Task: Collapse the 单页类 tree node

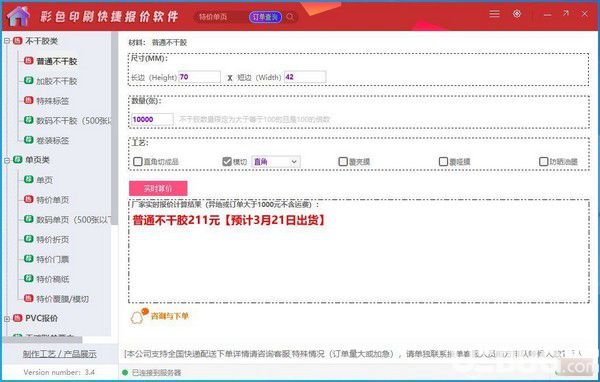Action: pyautogui.click(x=7, y=160)
